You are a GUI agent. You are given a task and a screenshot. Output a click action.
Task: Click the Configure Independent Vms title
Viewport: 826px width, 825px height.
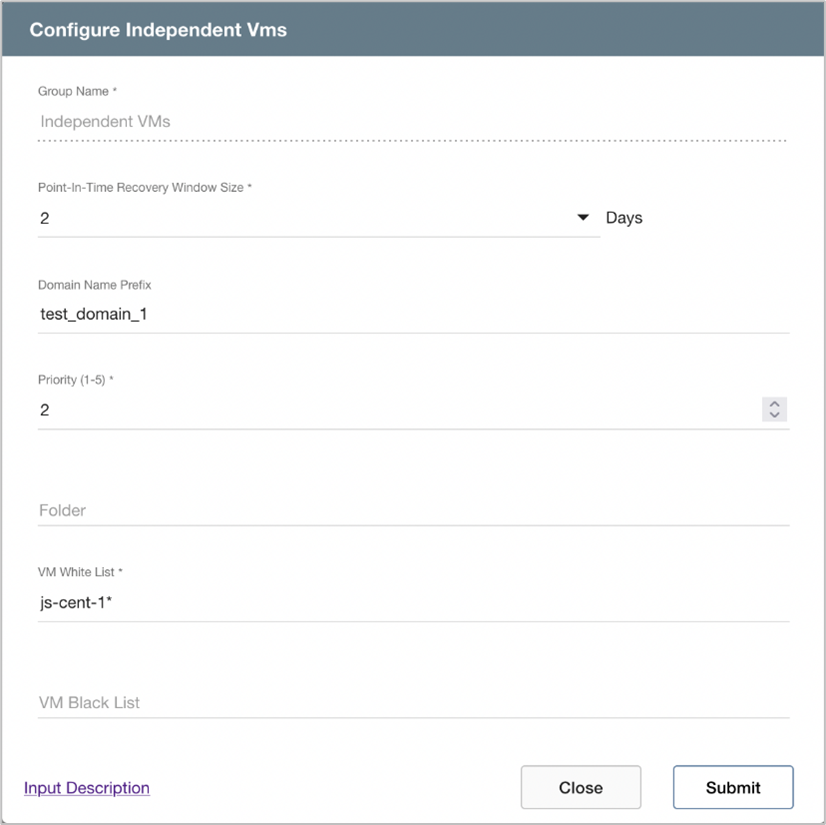point(158,30)
